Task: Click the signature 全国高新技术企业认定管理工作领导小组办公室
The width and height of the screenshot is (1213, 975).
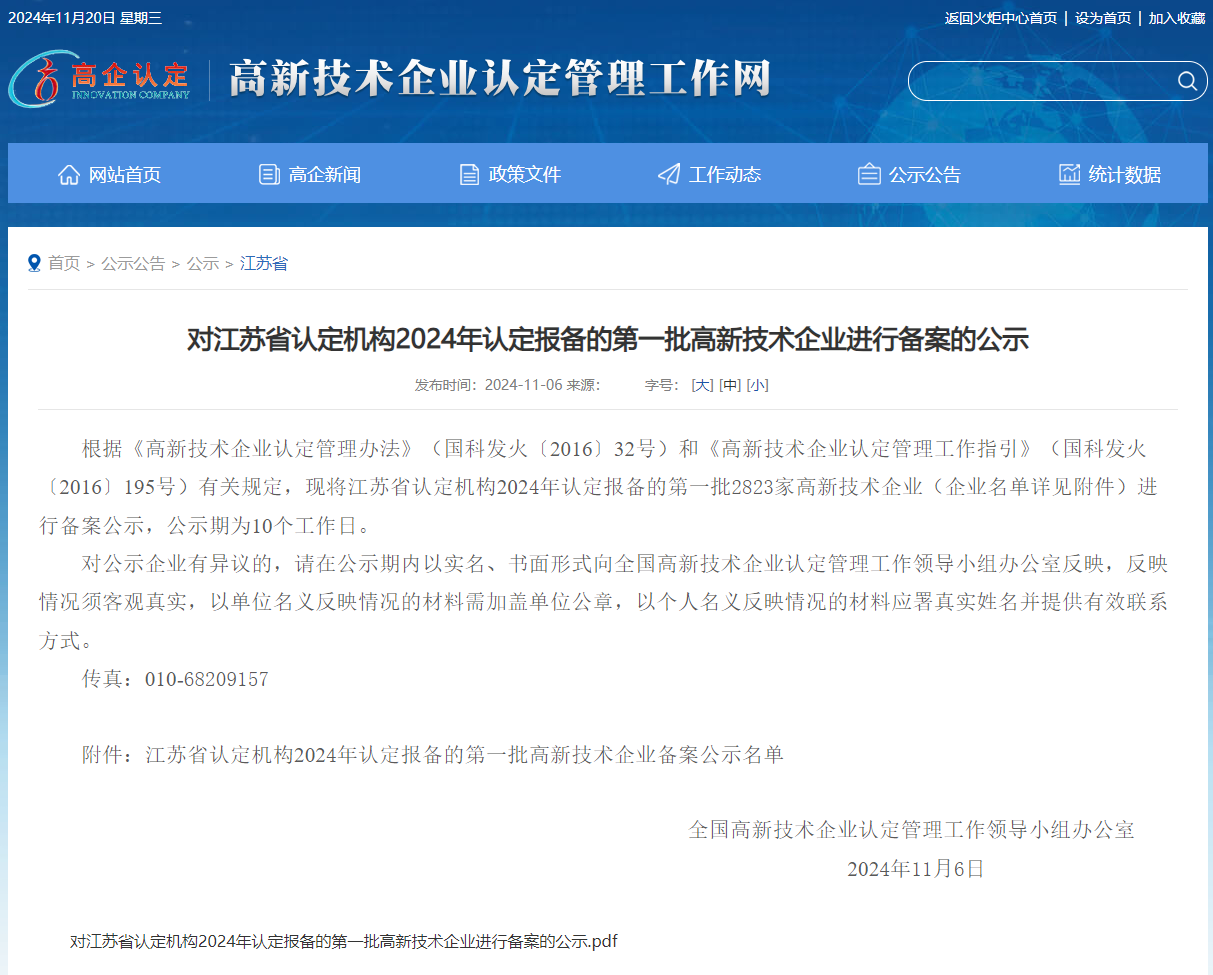Action: (x=911, y=830)
